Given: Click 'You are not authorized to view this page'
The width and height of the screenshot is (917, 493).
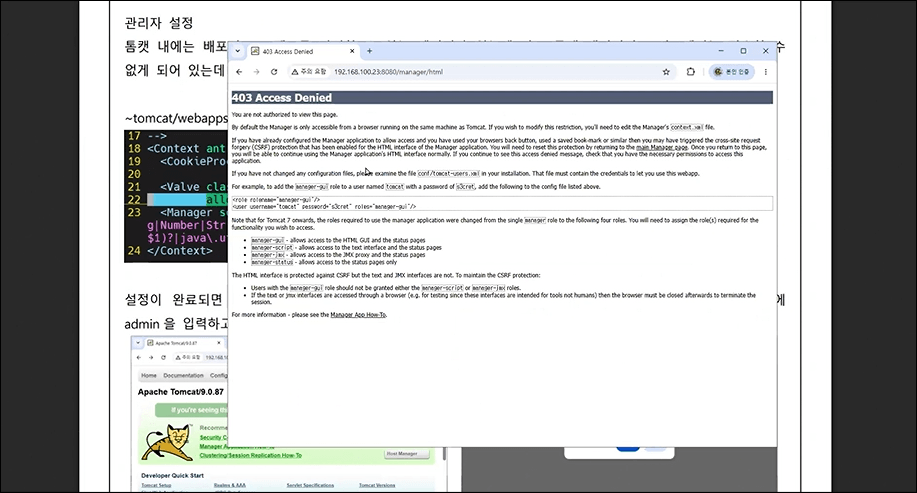Looking at the screenshot, I should click(284, 115).
